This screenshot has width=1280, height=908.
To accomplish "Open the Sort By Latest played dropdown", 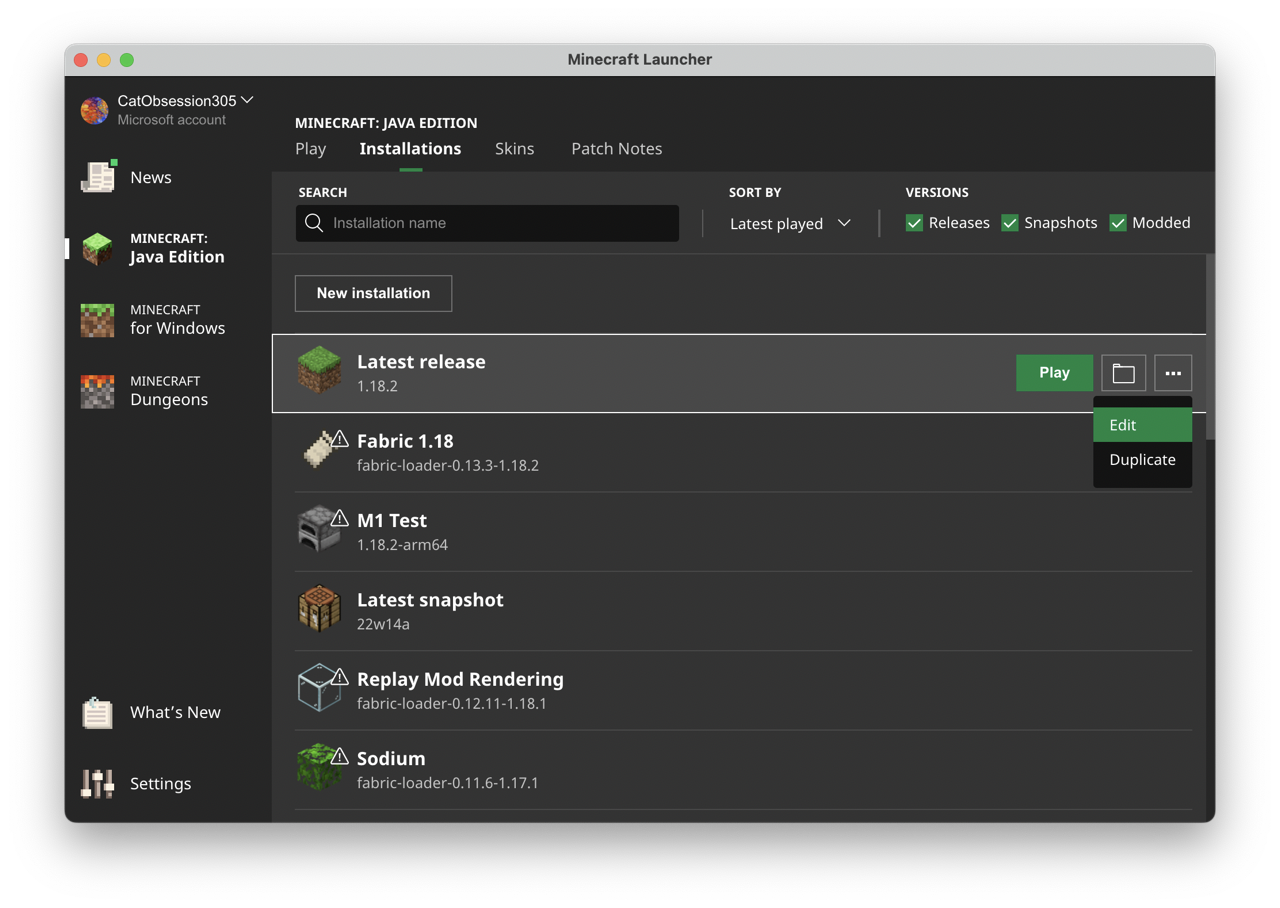I will pyautogui.click(x=789, y=223).
